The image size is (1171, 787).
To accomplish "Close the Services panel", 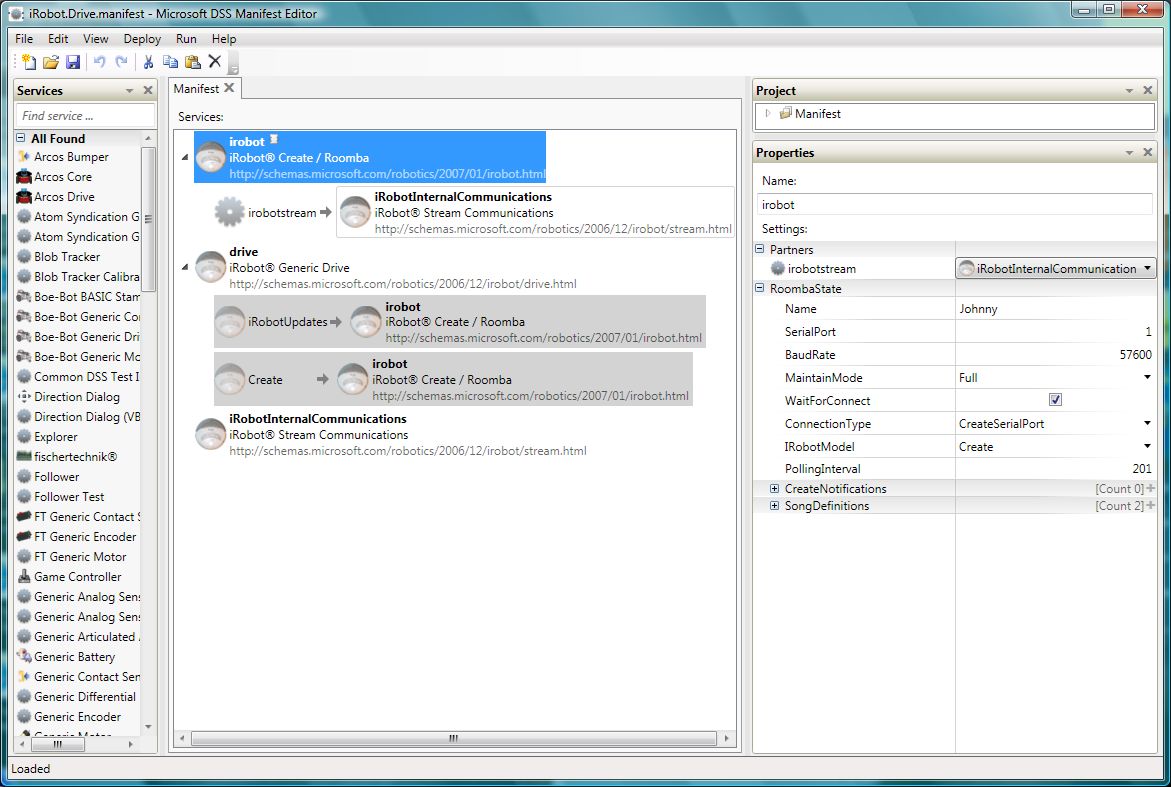I will (148, 91).
